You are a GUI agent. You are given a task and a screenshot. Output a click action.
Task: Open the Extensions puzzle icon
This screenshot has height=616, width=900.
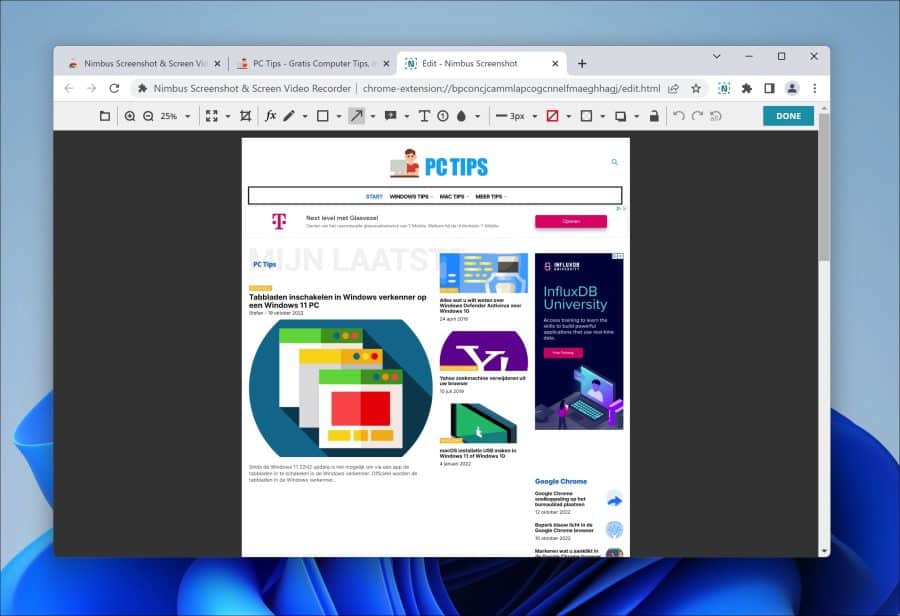point(747,88)
